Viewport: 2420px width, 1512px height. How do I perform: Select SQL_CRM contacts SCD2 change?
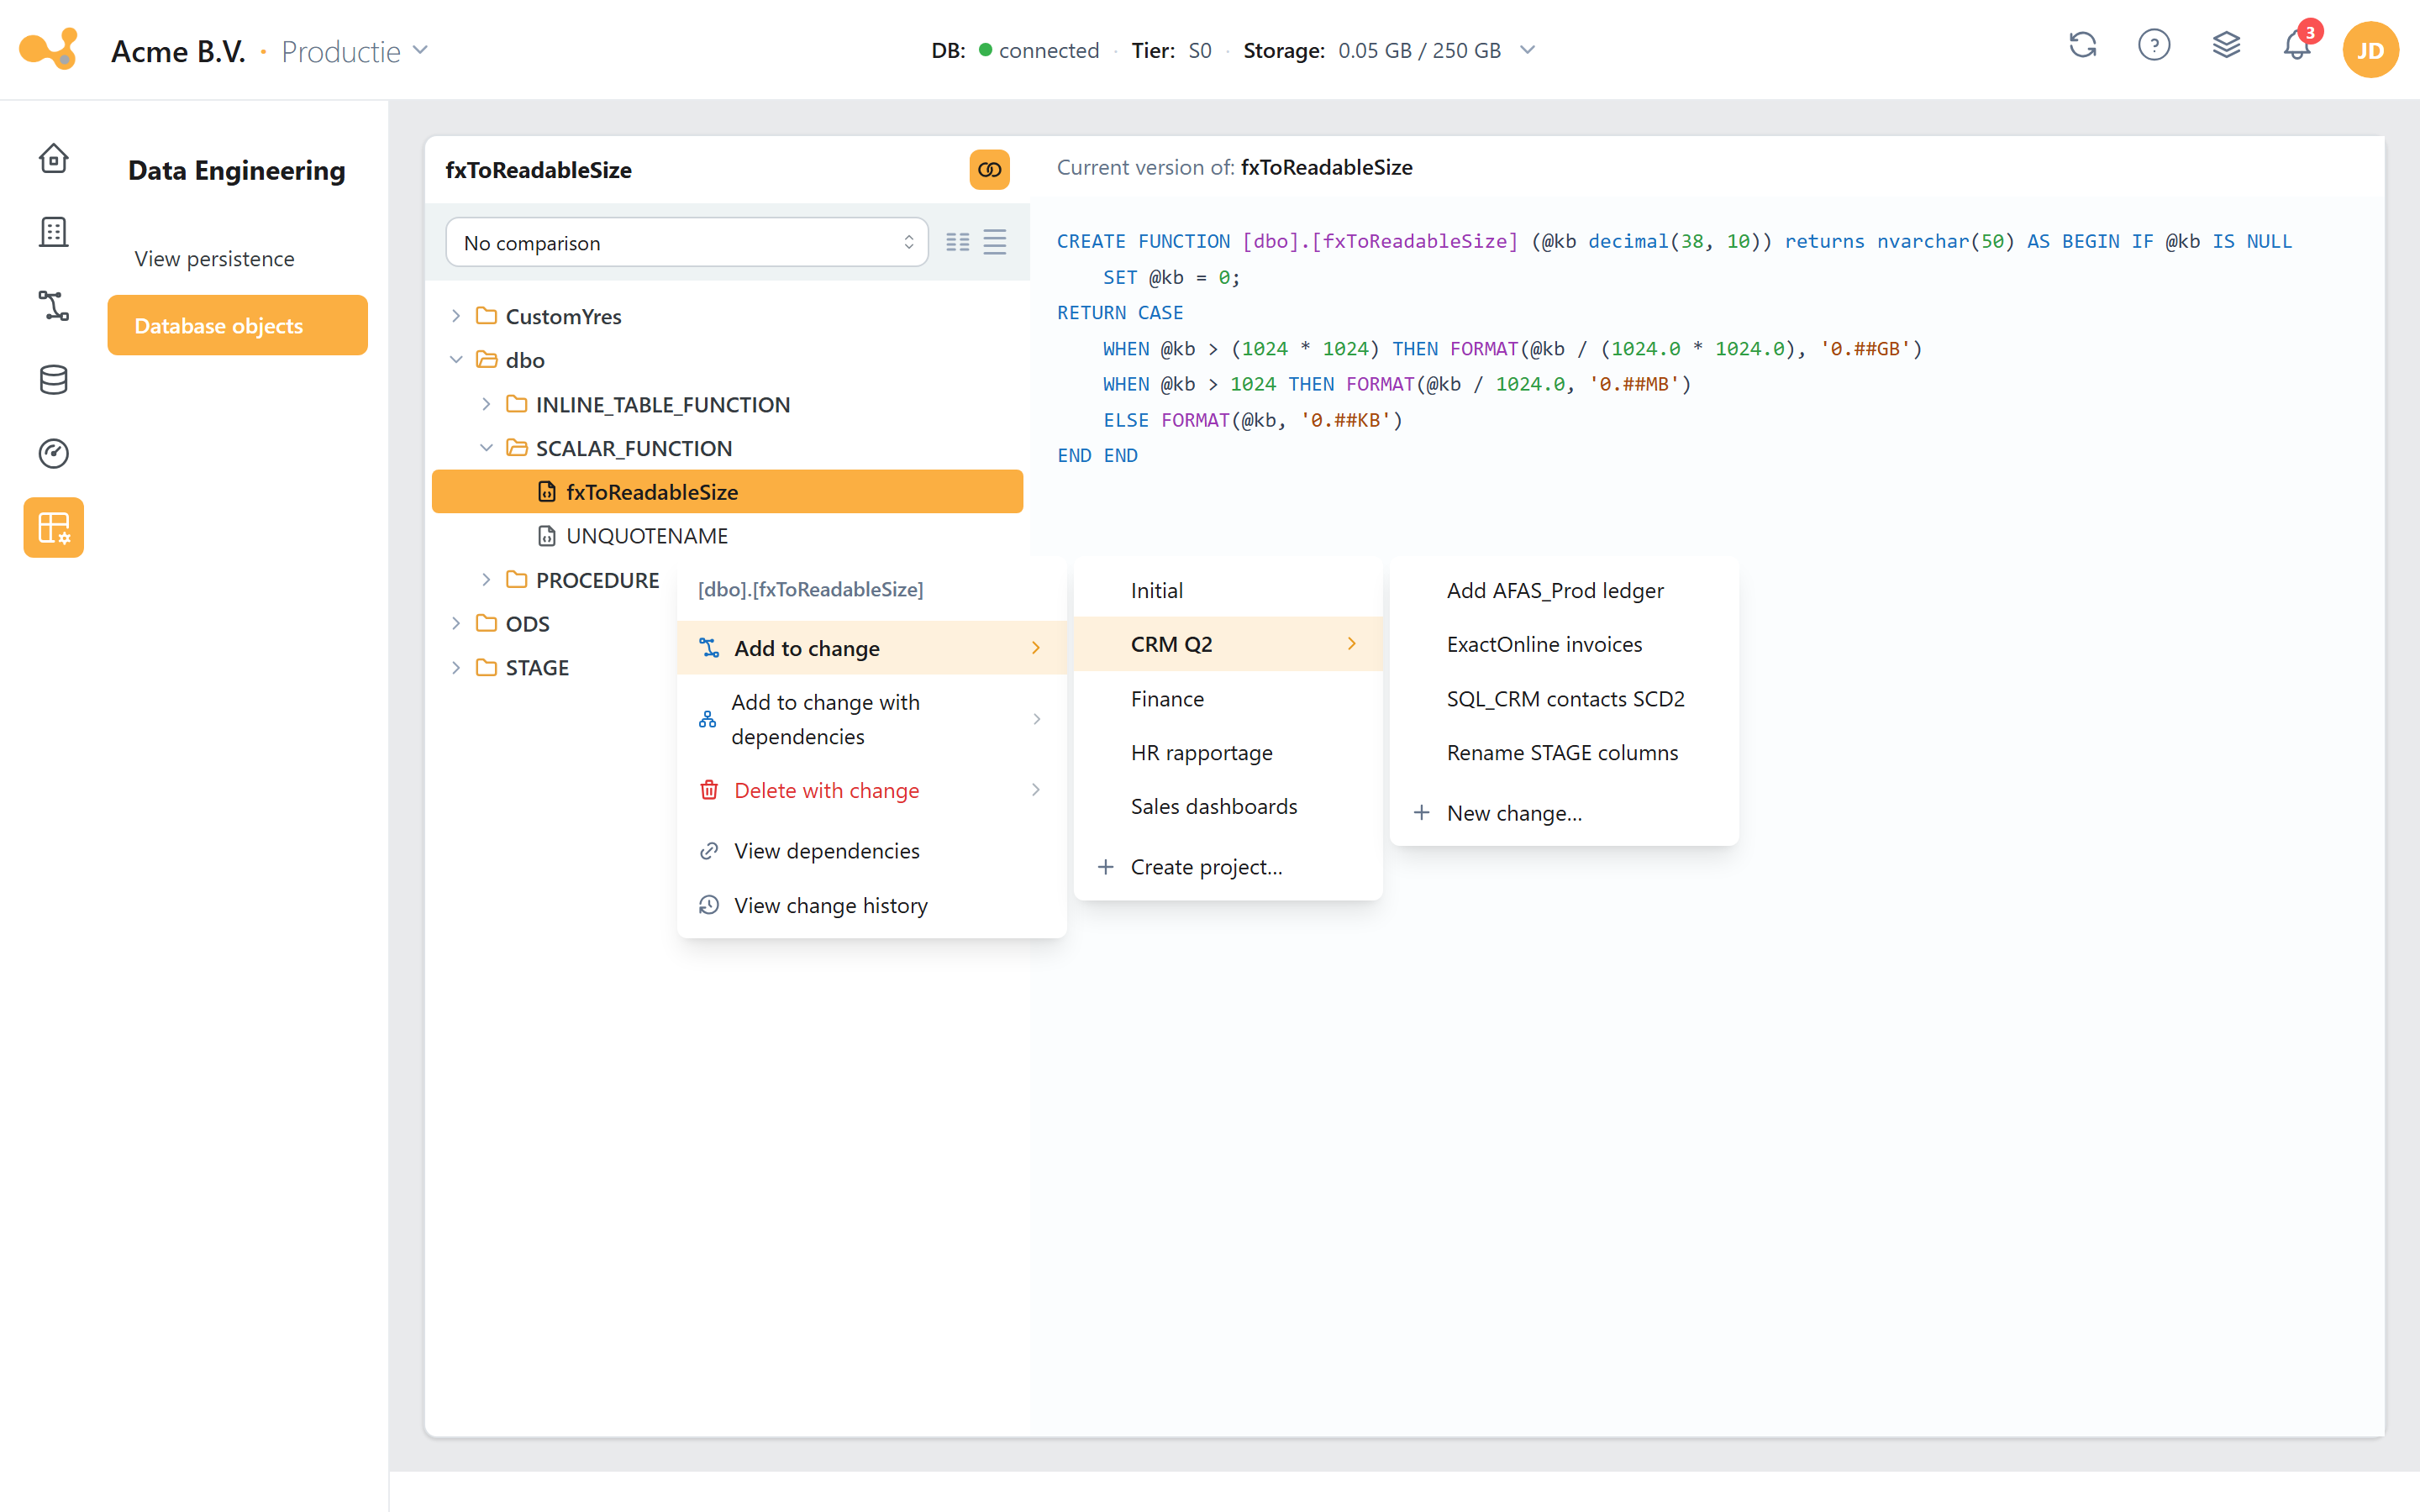[1563, 699]
